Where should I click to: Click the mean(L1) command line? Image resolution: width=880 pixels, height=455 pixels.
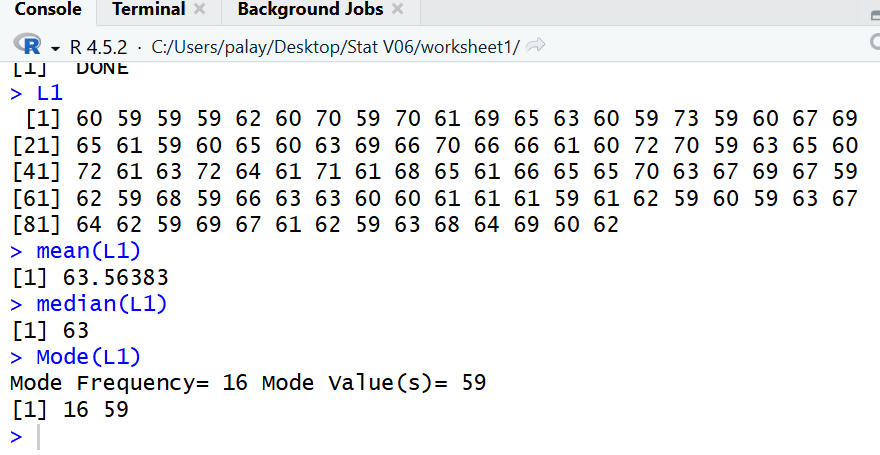(x=88, y=251)
